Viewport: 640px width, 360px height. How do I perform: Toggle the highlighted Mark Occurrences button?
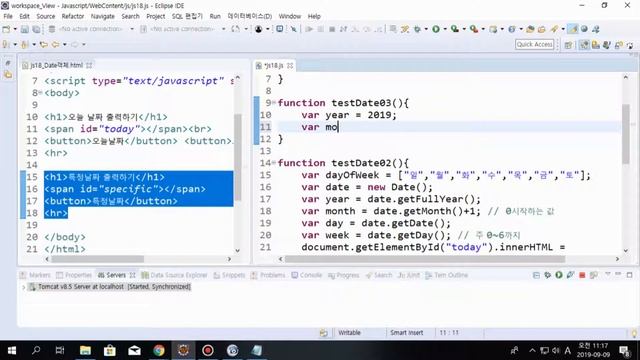[x=573, y=29]
